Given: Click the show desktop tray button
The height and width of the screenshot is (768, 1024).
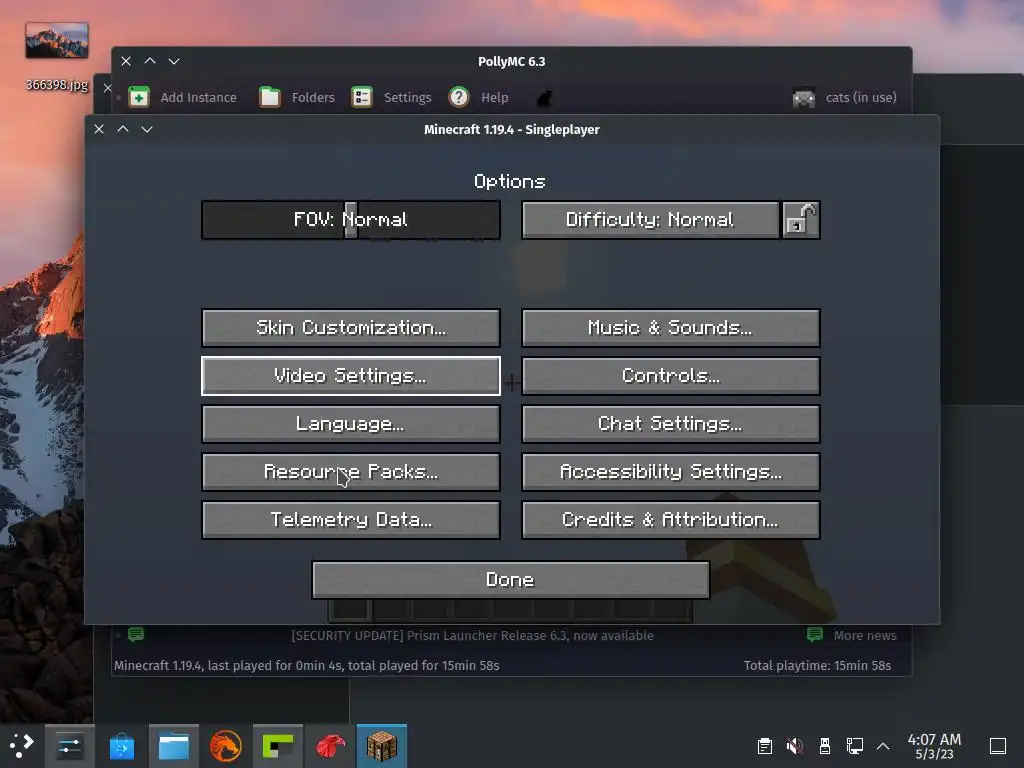Looking at the screenshot, I should pyautogui.click(x=998, y=746).
